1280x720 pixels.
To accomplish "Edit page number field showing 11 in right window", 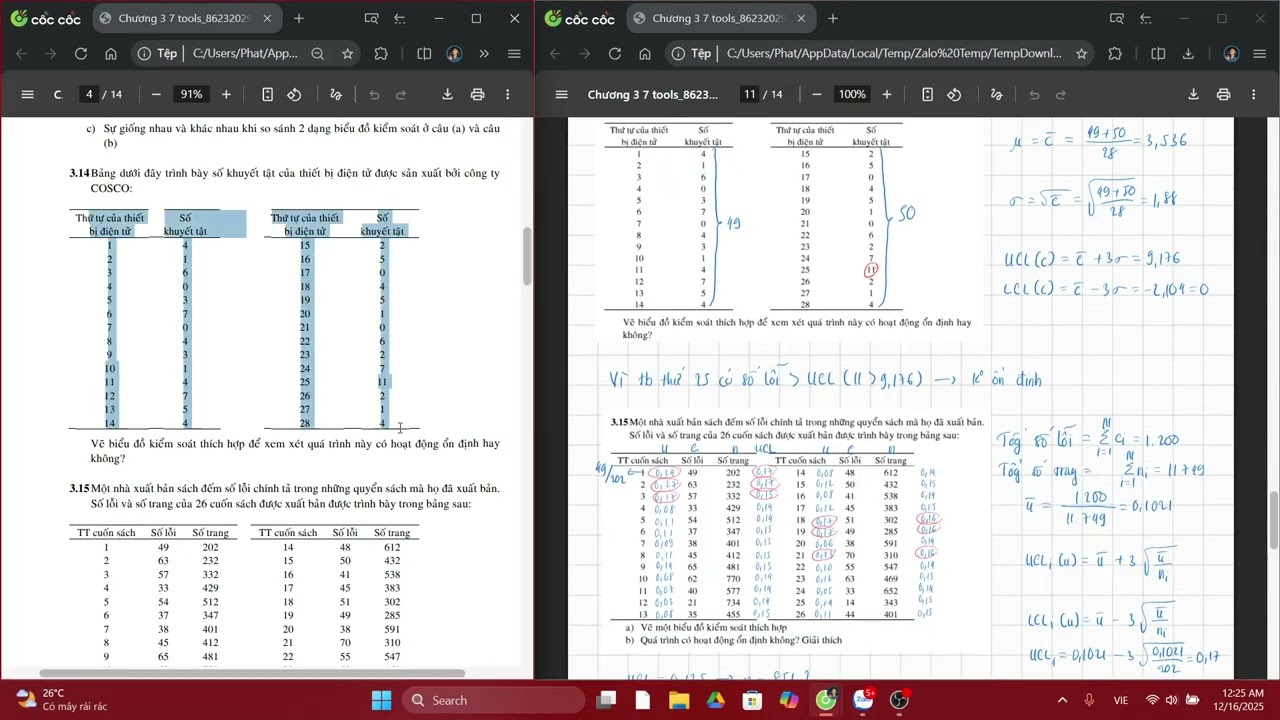I will coord(749,94).
